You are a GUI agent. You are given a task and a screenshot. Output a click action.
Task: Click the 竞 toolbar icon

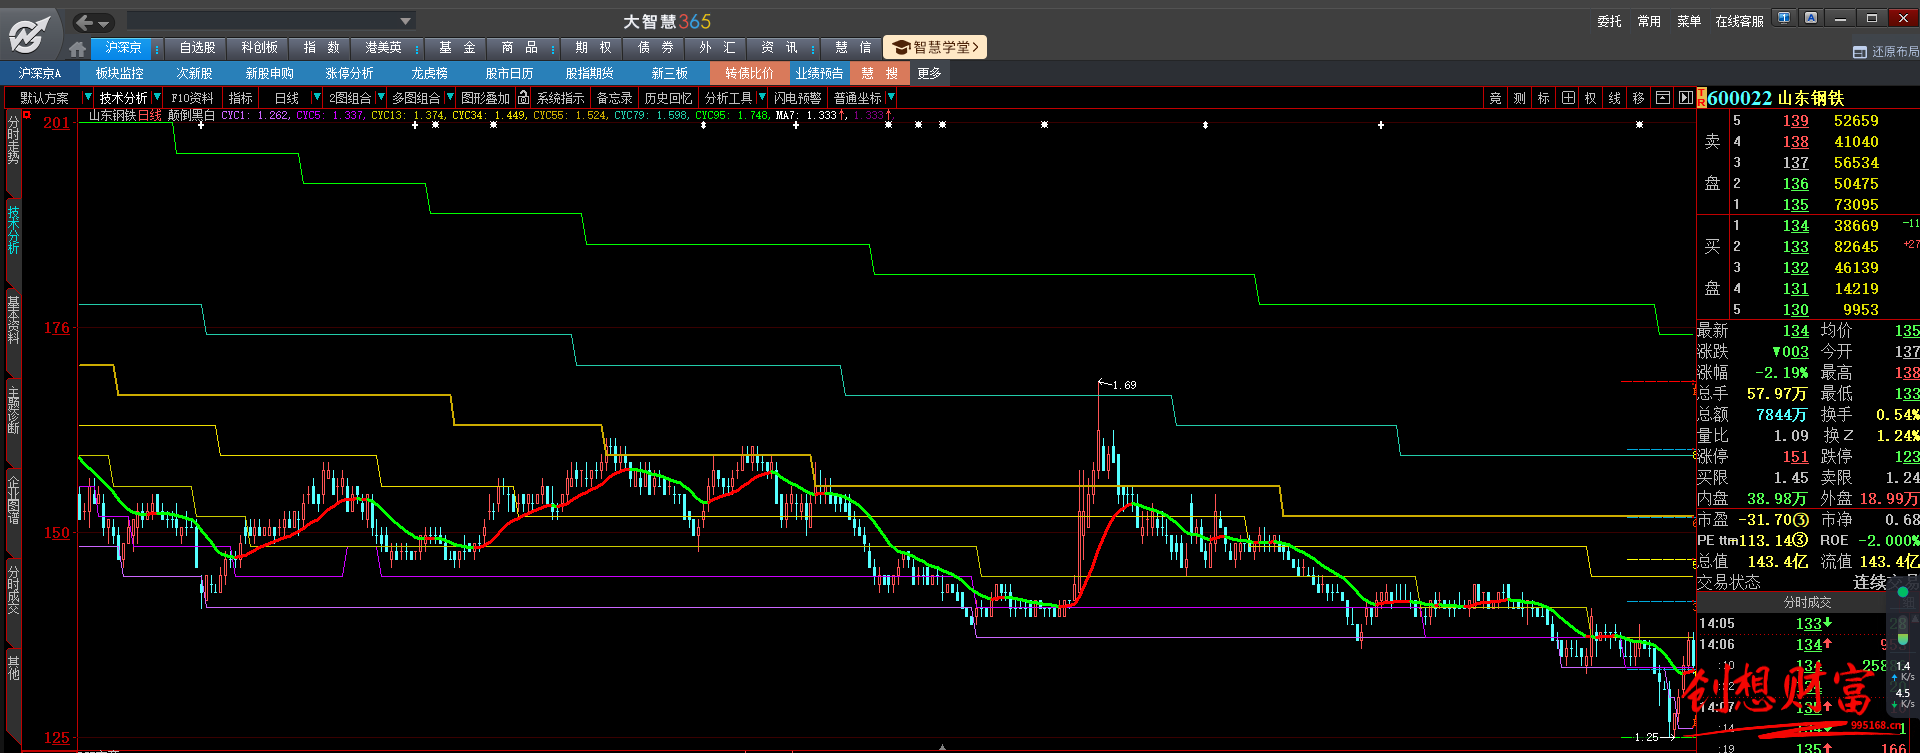pyautogui.click(x=1495, y=98)
